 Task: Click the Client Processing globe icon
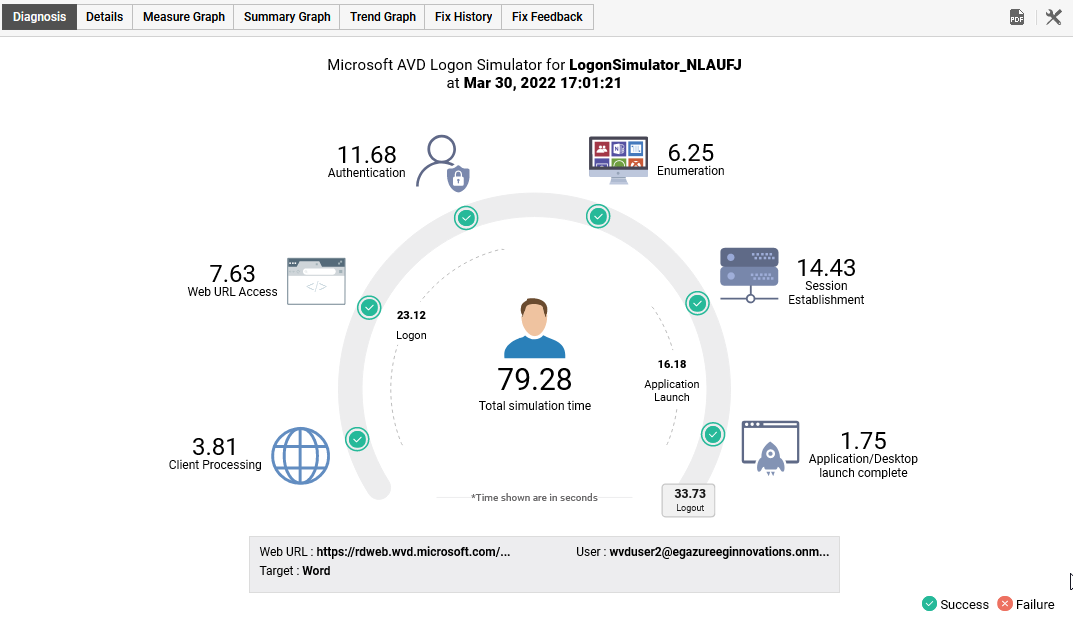coord(300,456)
